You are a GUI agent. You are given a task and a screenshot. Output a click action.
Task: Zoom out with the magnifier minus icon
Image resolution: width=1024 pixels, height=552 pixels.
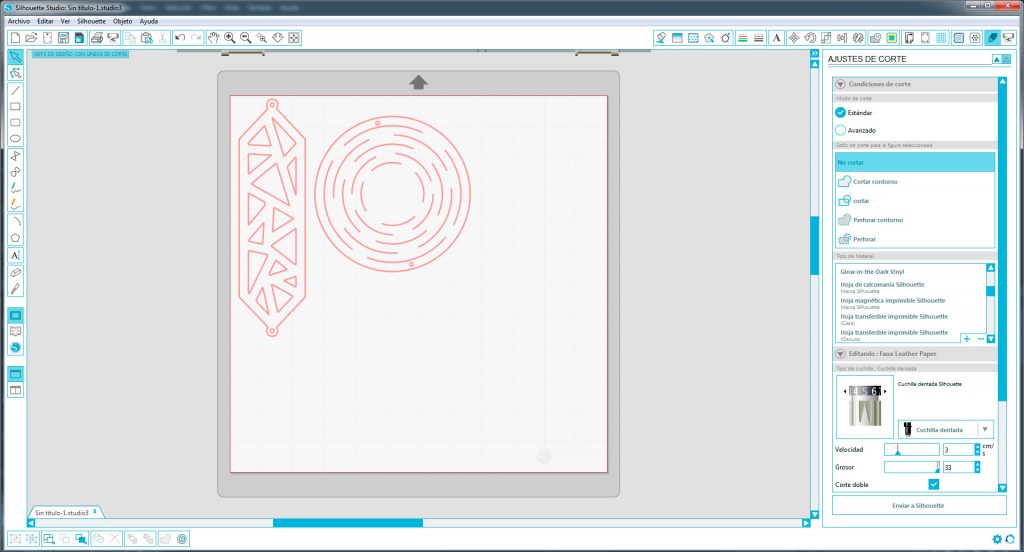coord(246,38)
